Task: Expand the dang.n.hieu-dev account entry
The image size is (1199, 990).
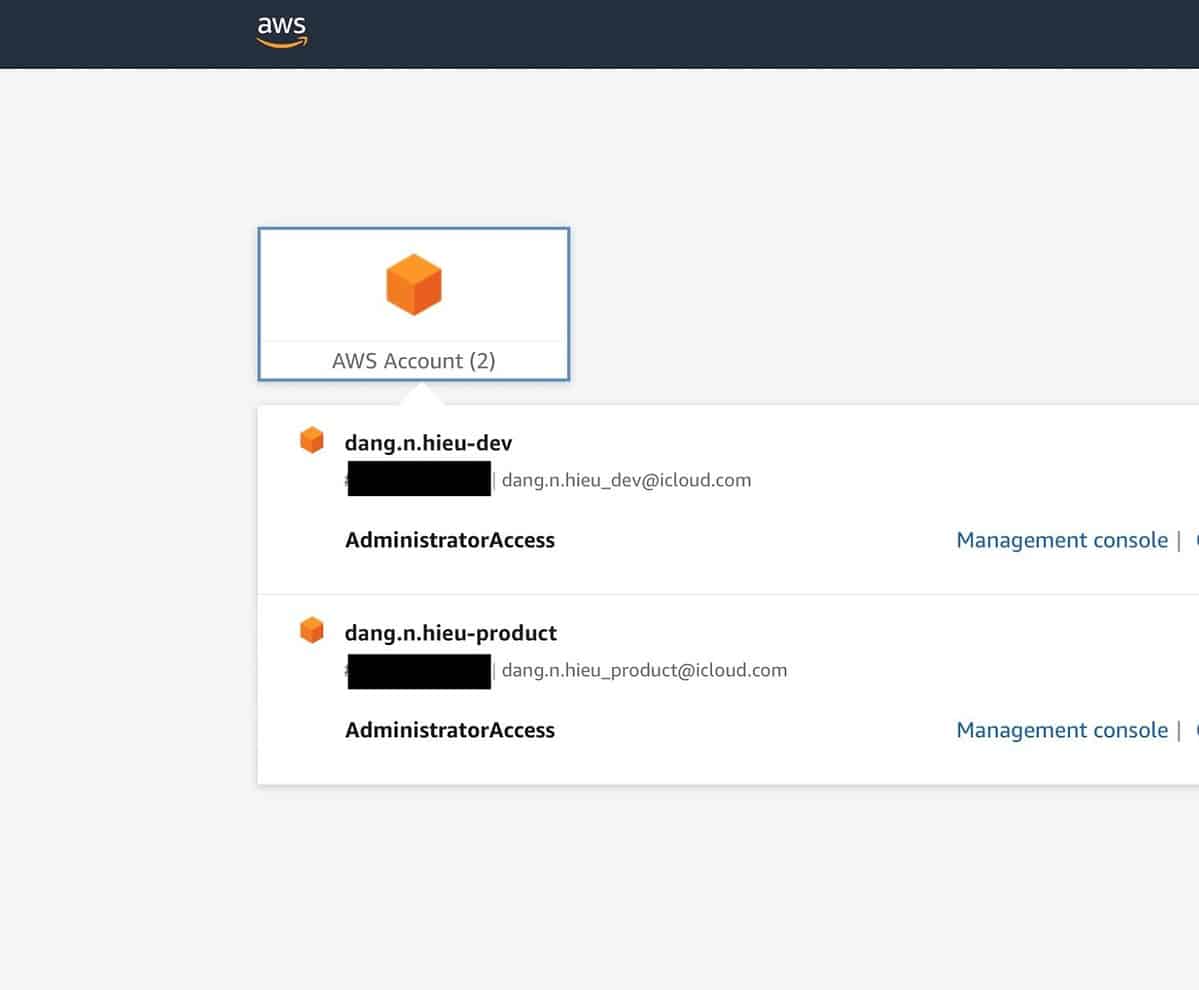Action: [x=428, y=442]
